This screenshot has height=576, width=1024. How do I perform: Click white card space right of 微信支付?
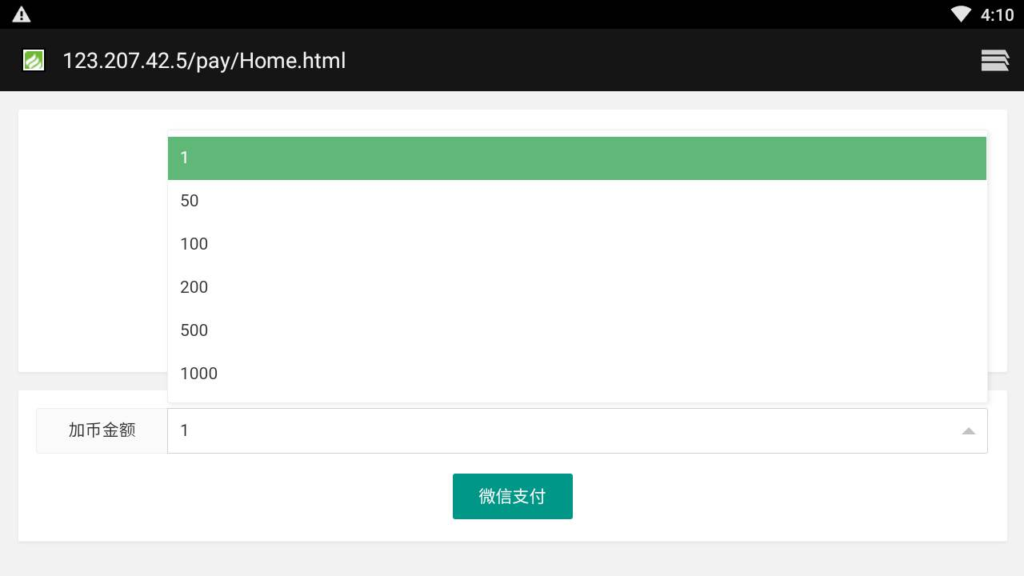(x=784, y=496)
